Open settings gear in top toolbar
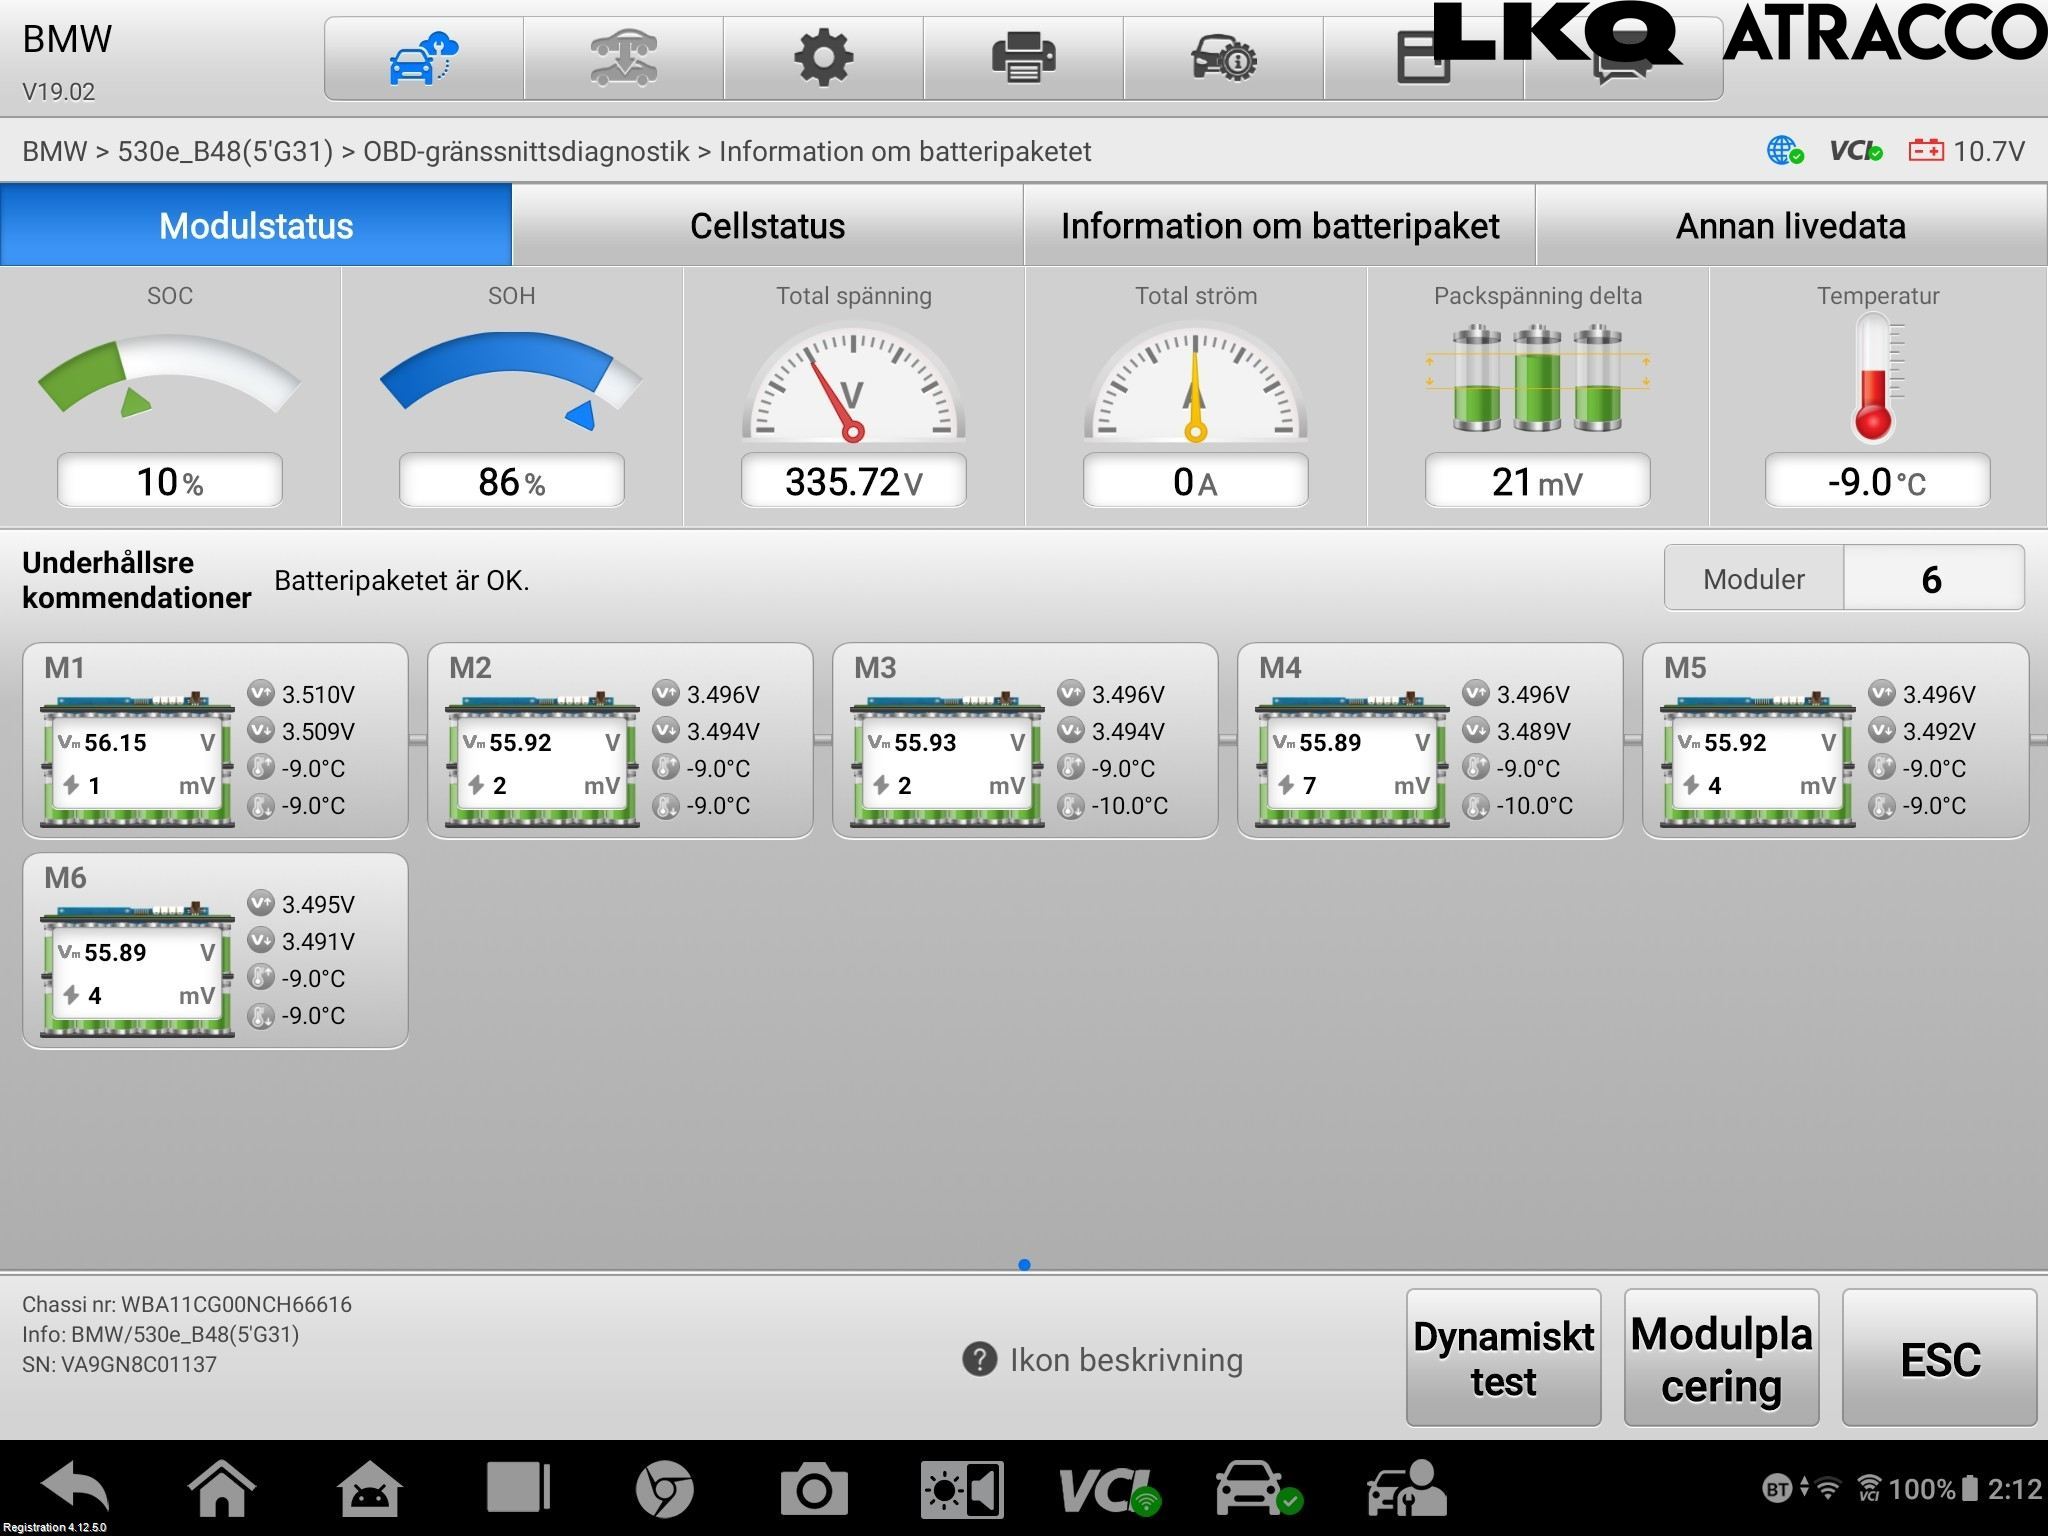The width and height of the screenshot is (2048, 1536). (823, 58)
